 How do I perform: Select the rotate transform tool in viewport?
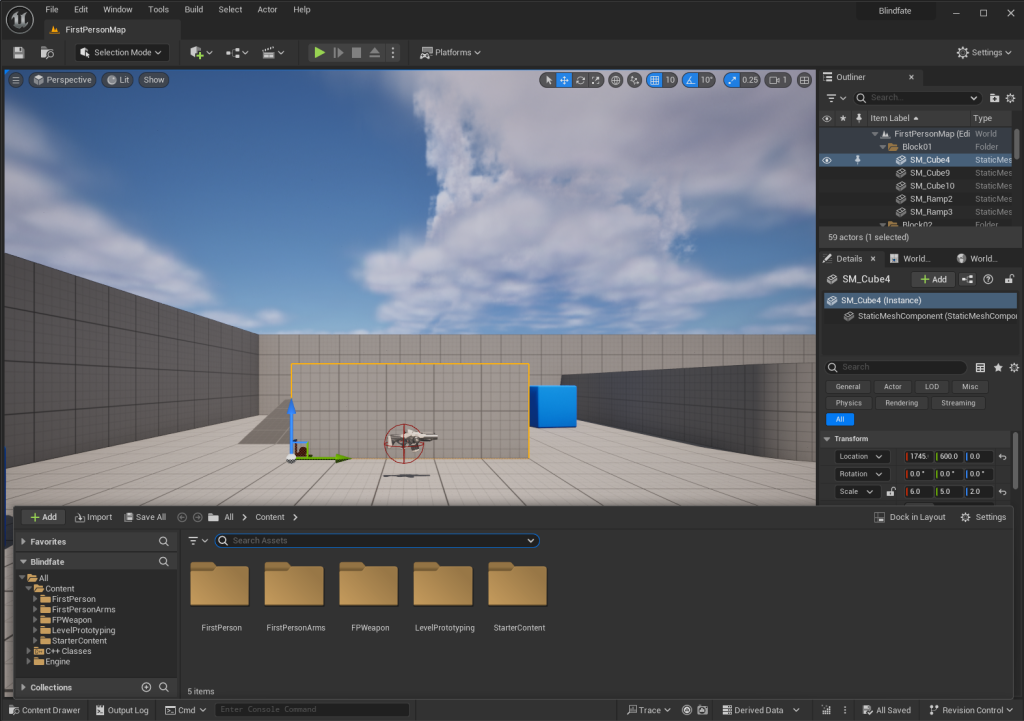pos(580,80)
